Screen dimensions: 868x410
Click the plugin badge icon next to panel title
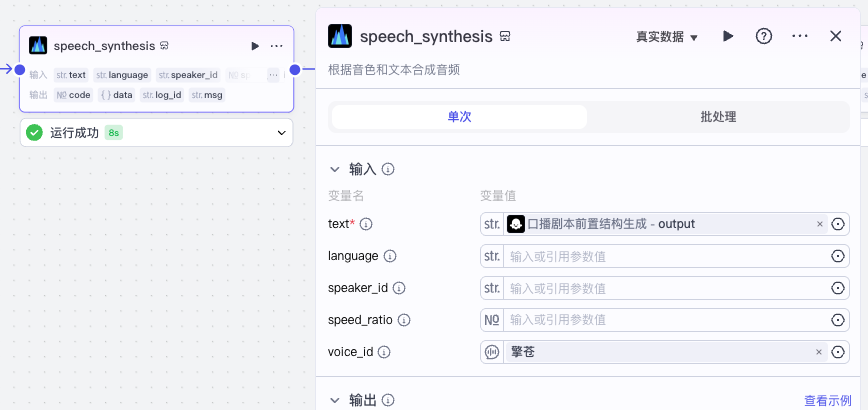tap(505, 37)
